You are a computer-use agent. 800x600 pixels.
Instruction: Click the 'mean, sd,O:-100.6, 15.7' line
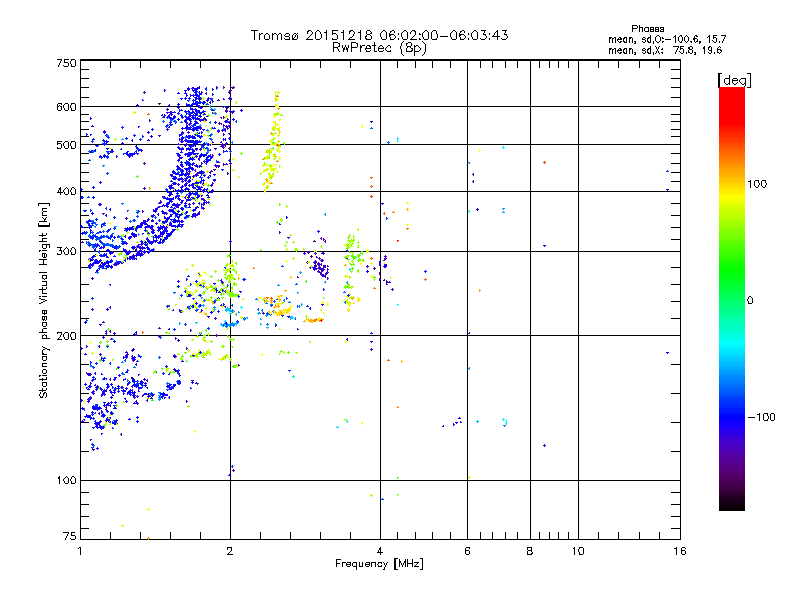click(x=667, y=39)
